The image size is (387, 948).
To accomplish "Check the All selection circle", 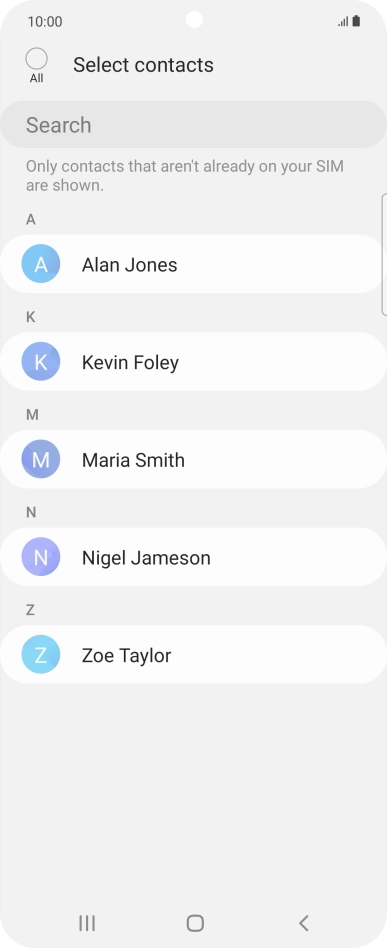I will tap(36, 59).
